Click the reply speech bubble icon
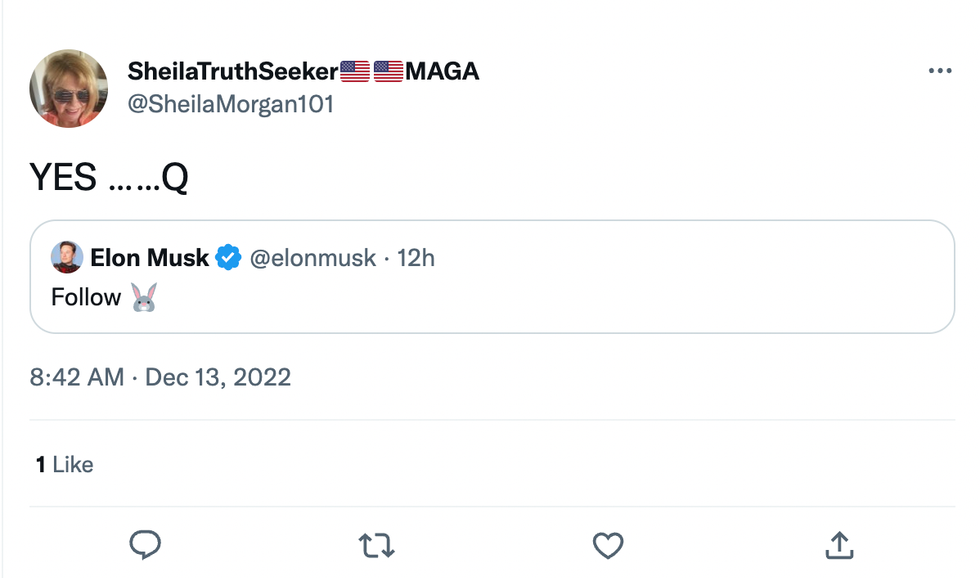The height and width of the screenshot is (578, 980). [146, 544]
